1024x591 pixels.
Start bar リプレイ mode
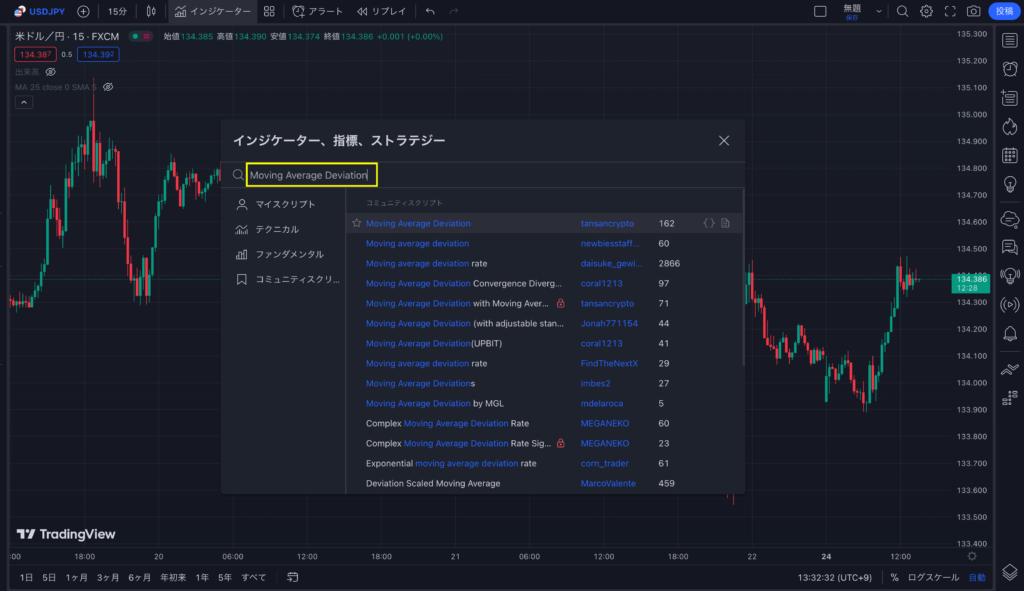[382, 11]
